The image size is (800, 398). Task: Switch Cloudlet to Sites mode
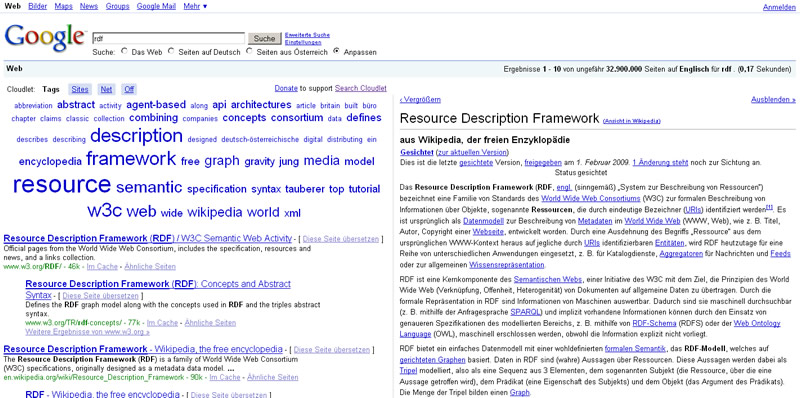(x=80, y=89)
